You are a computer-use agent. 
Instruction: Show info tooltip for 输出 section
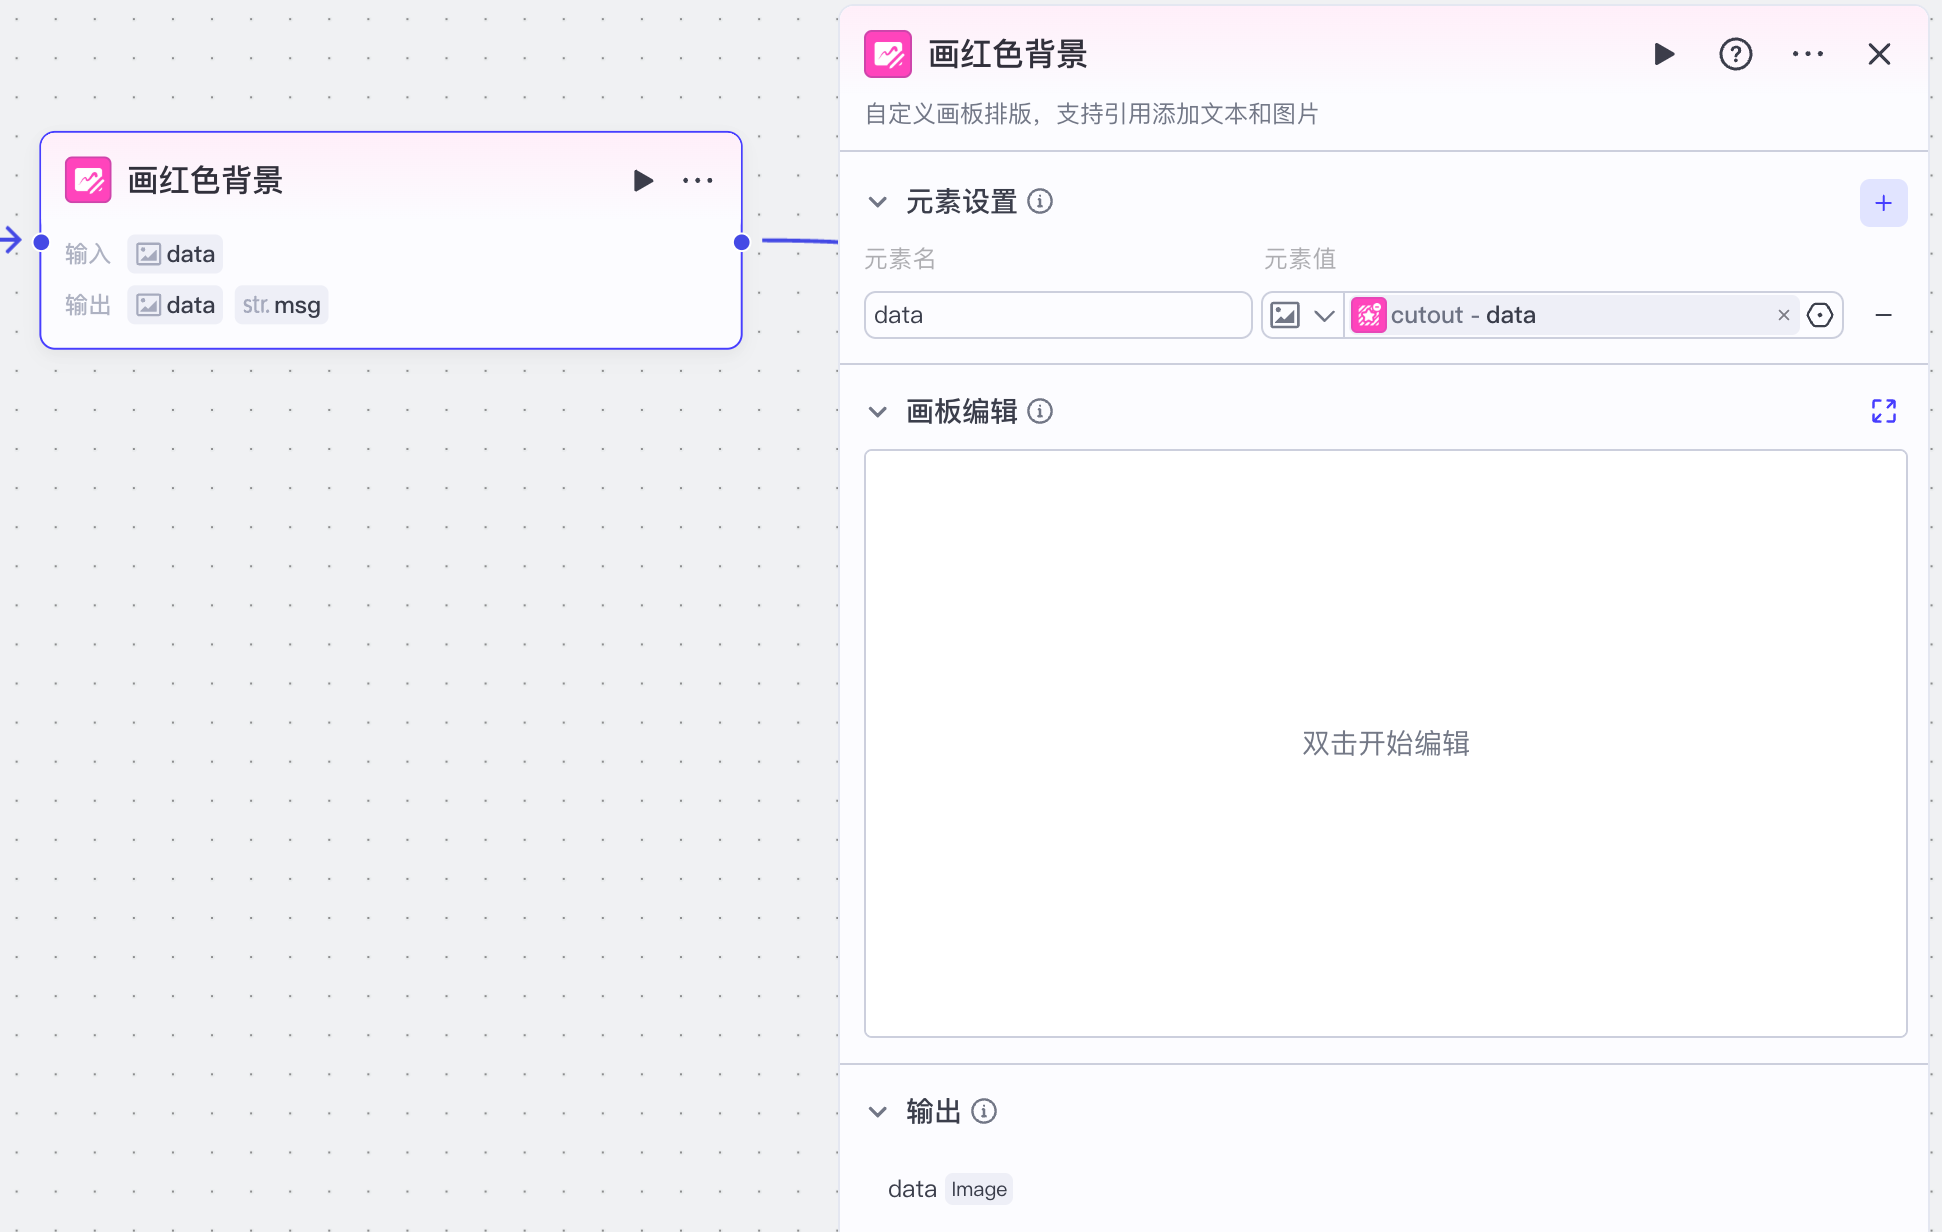(984, 1111)
